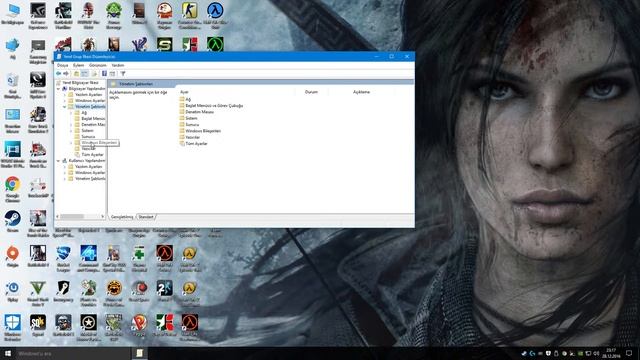Open the Eylem menu
The height and width of the screenshot is (360, 640).
point(78,65)
